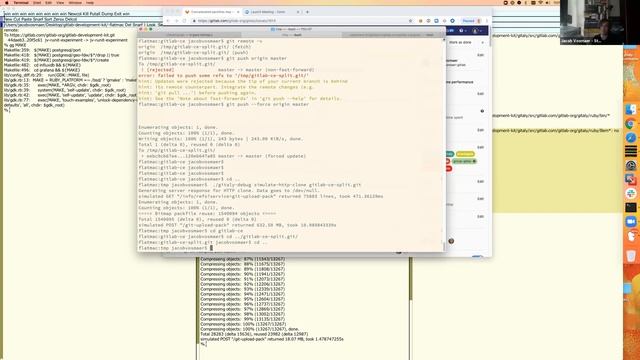Click the volume status icon
This screenshot has height=360, width=640.
click(x=547, y=2)
